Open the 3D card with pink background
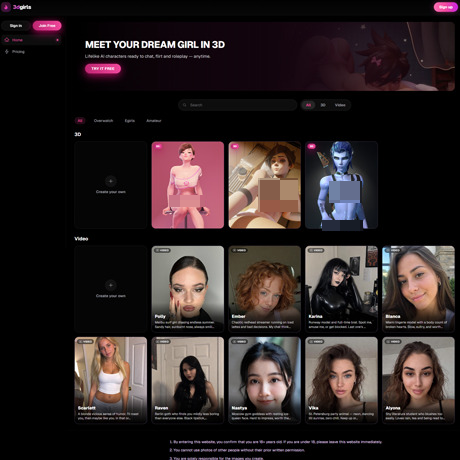 click(x=188, y=185)
